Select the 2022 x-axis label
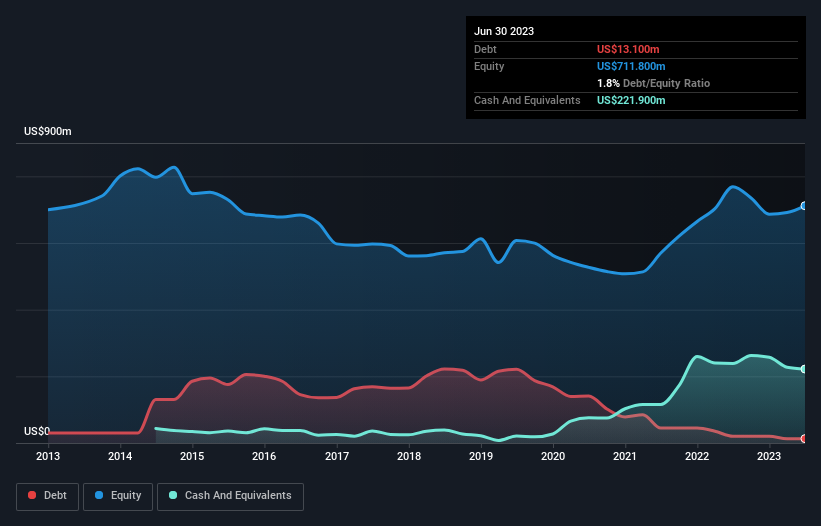The width and height of the screenshot is (821, 526). pyautogui.click(x=697, y=456)
